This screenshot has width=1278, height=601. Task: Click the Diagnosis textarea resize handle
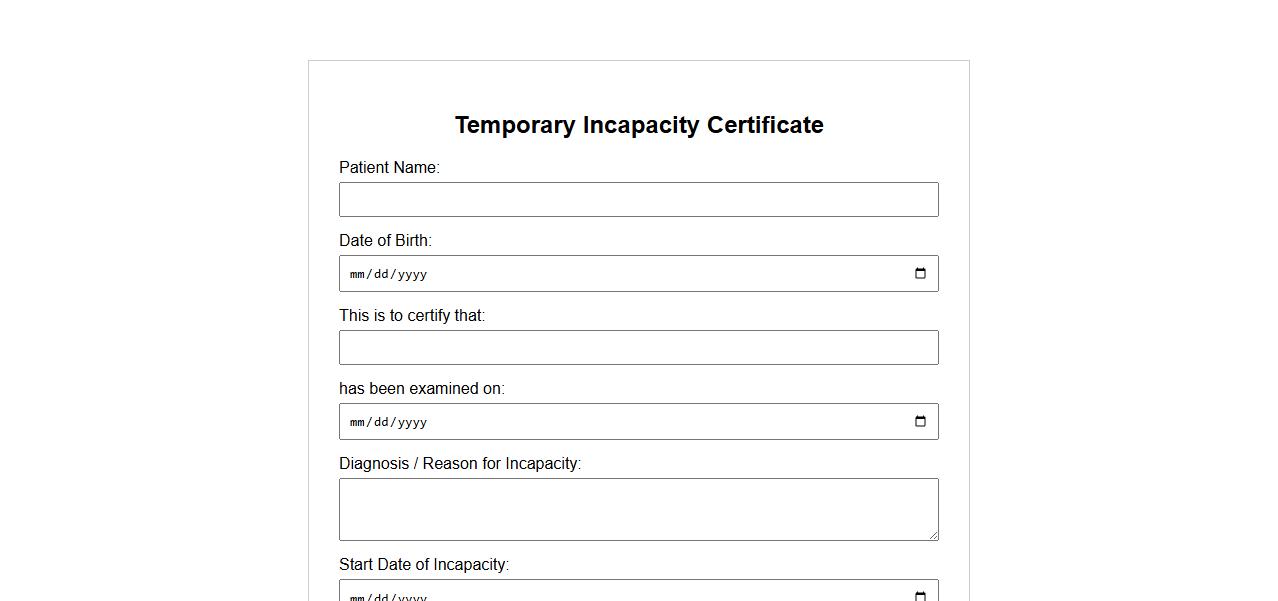[x=933, y=535]
